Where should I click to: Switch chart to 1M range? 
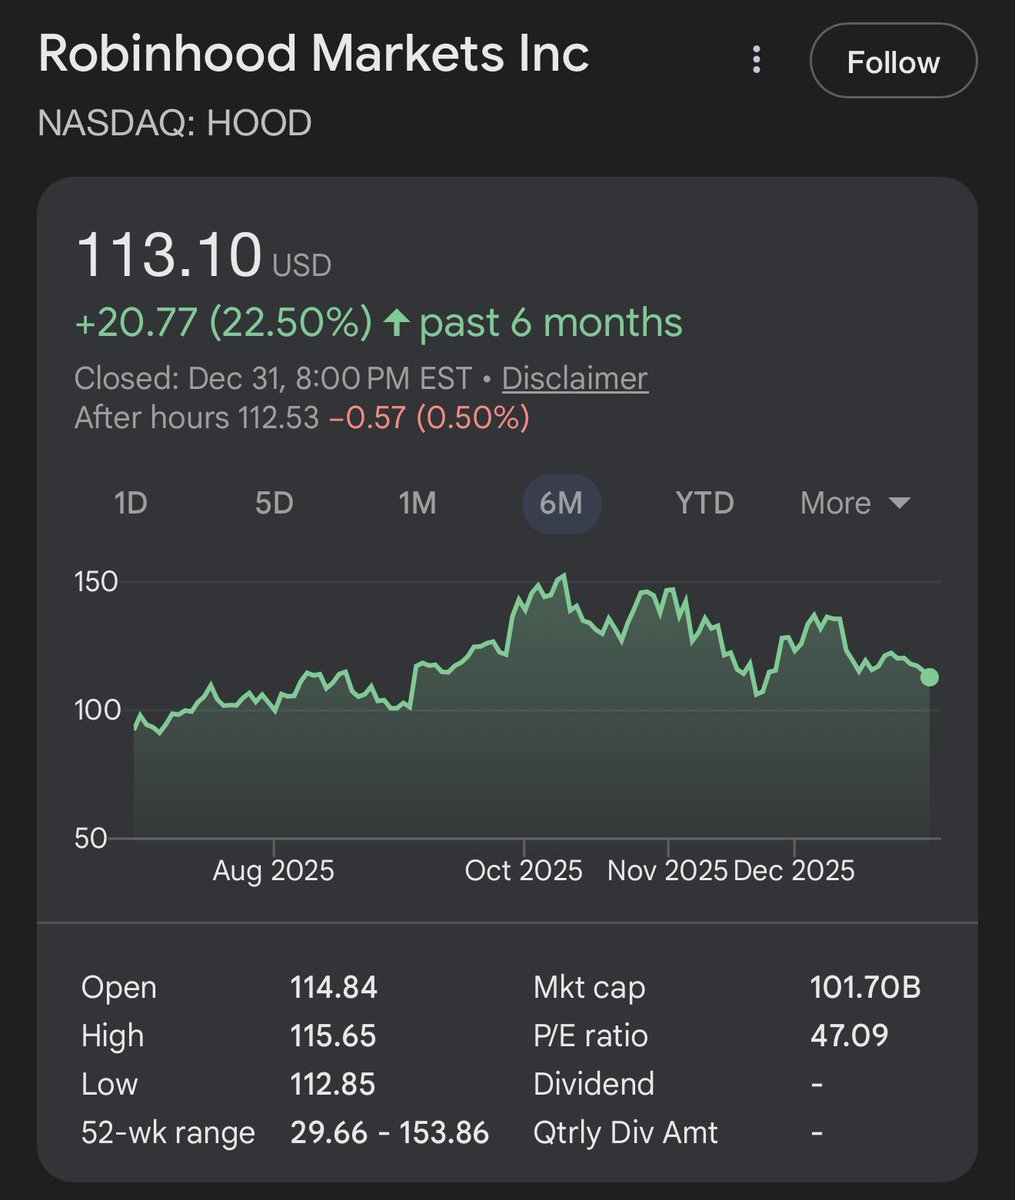(x=417, y=503)
